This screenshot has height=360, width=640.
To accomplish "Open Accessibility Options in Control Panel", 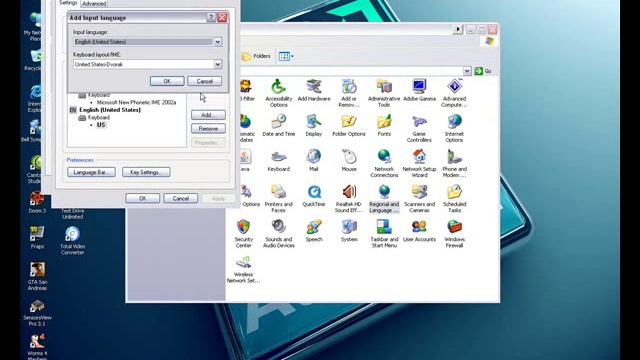I will (278, 93).
